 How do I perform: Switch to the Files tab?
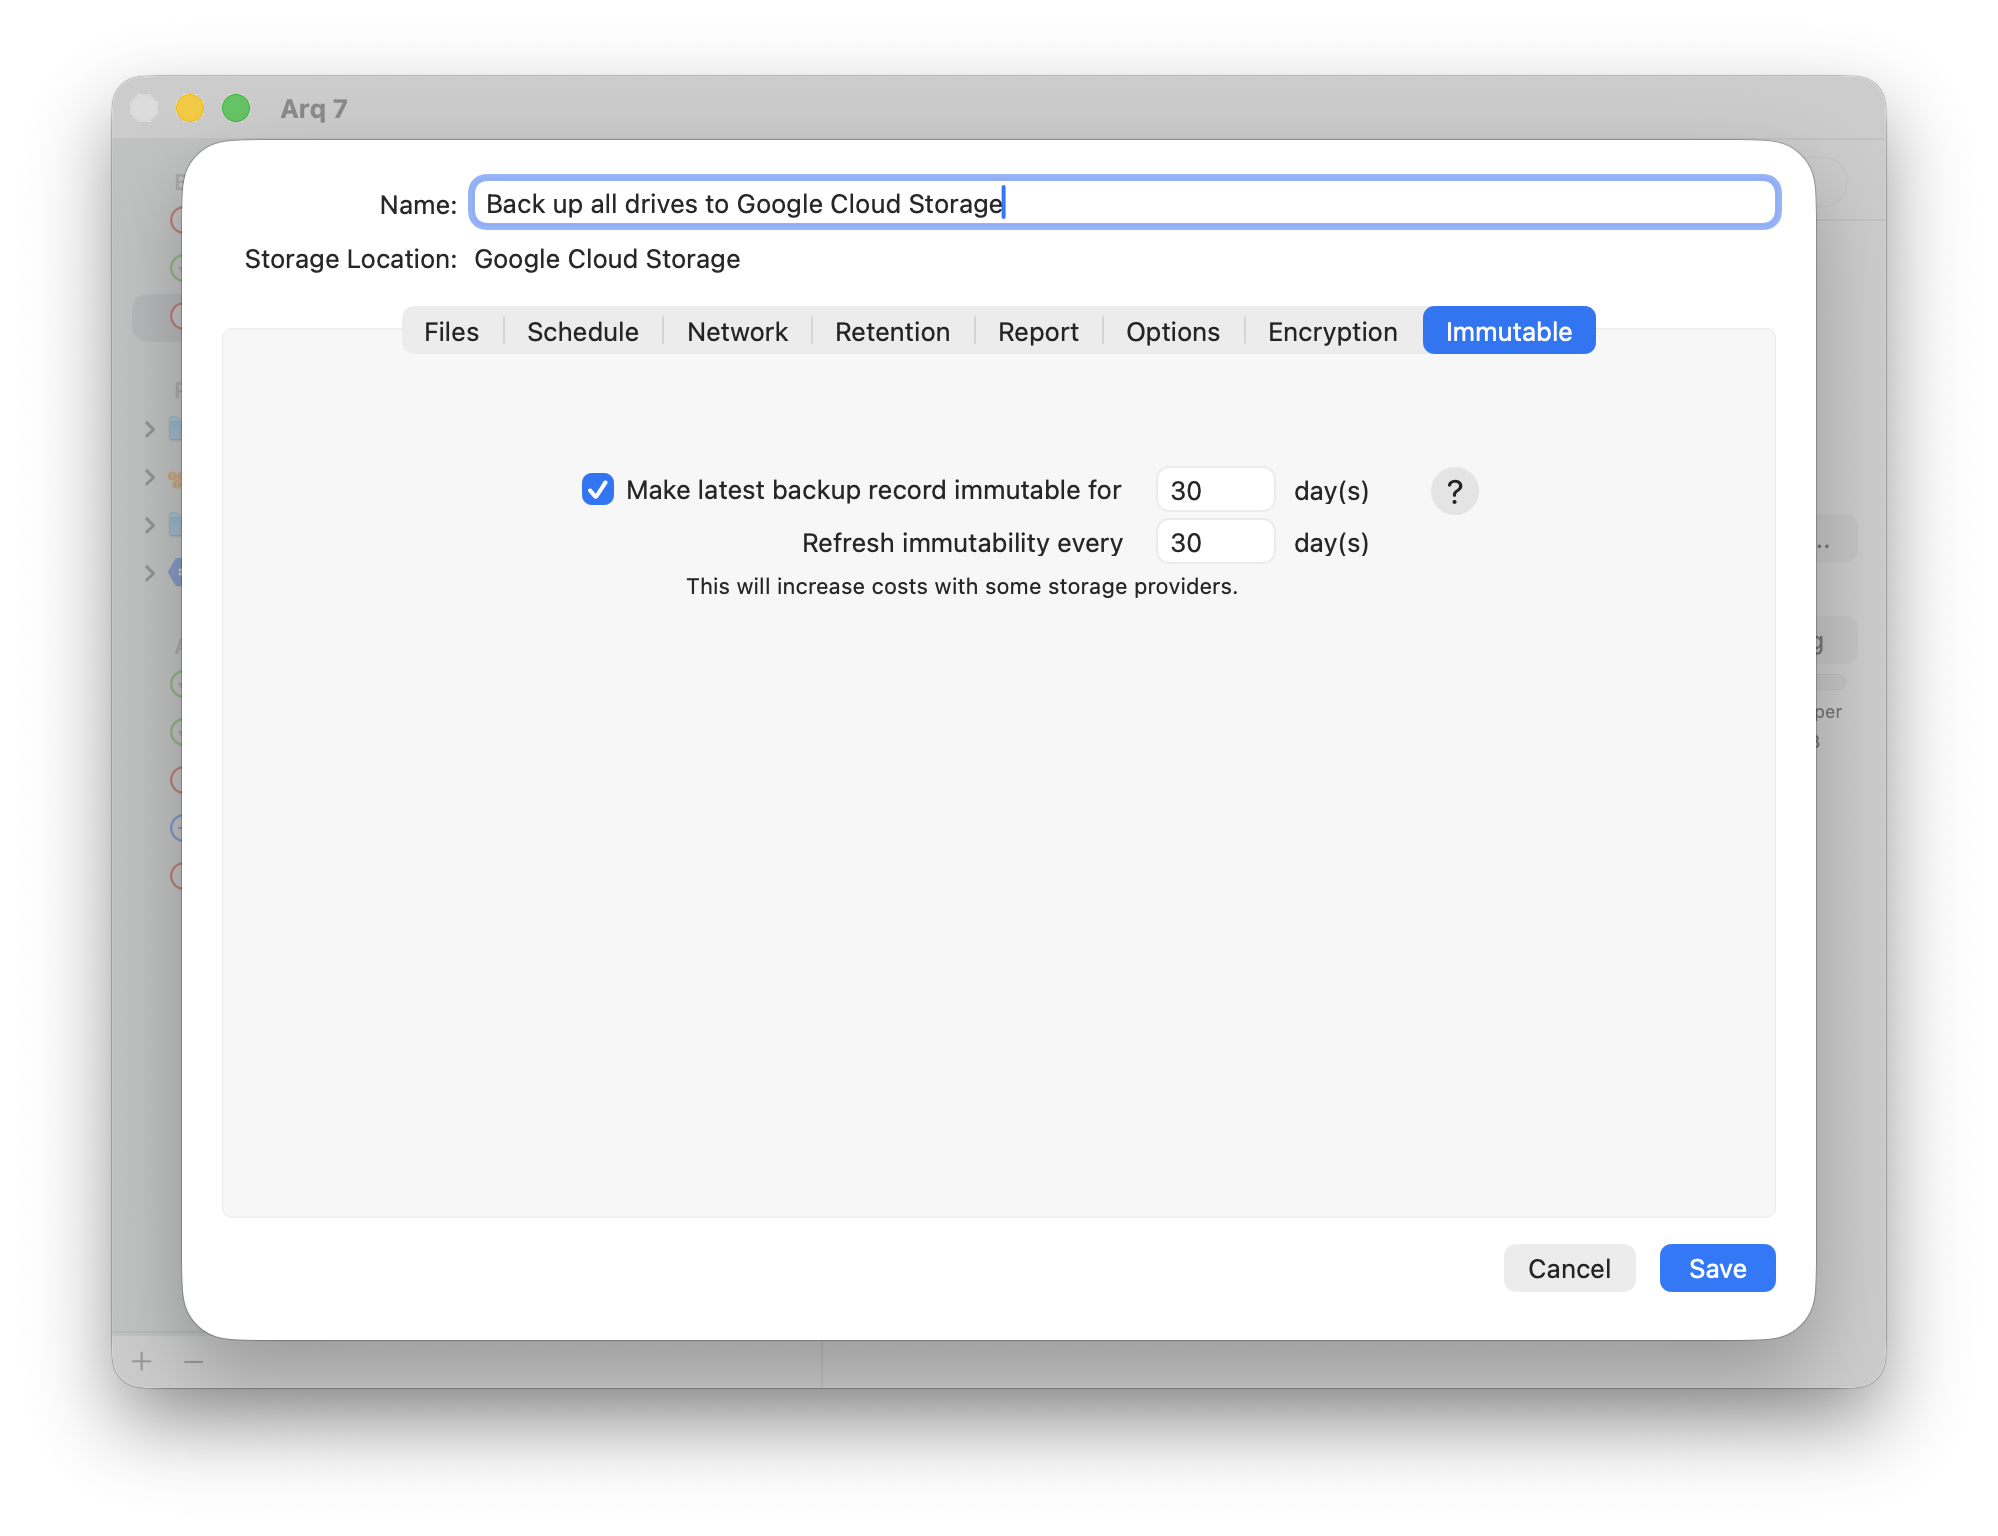[451, 331]
